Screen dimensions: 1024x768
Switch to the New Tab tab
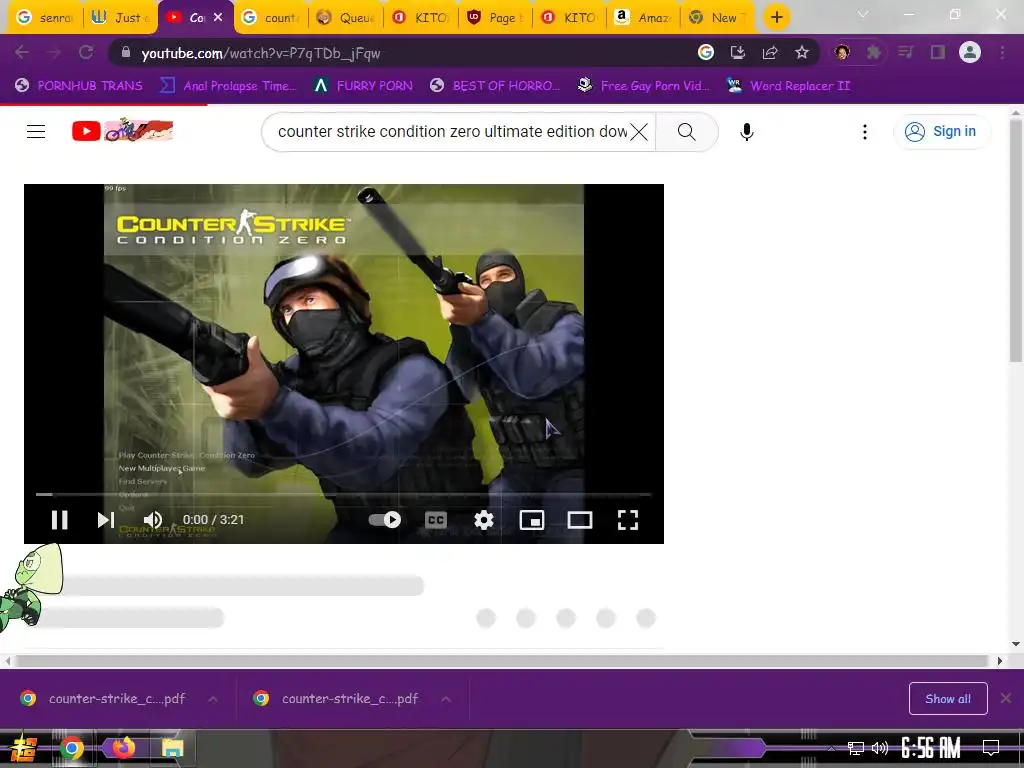[716, 18]
